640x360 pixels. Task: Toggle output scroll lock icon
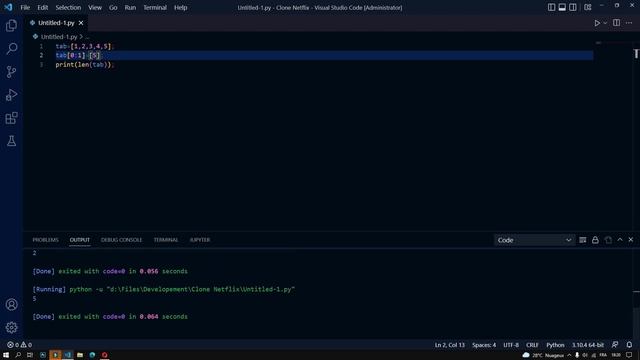595,240
